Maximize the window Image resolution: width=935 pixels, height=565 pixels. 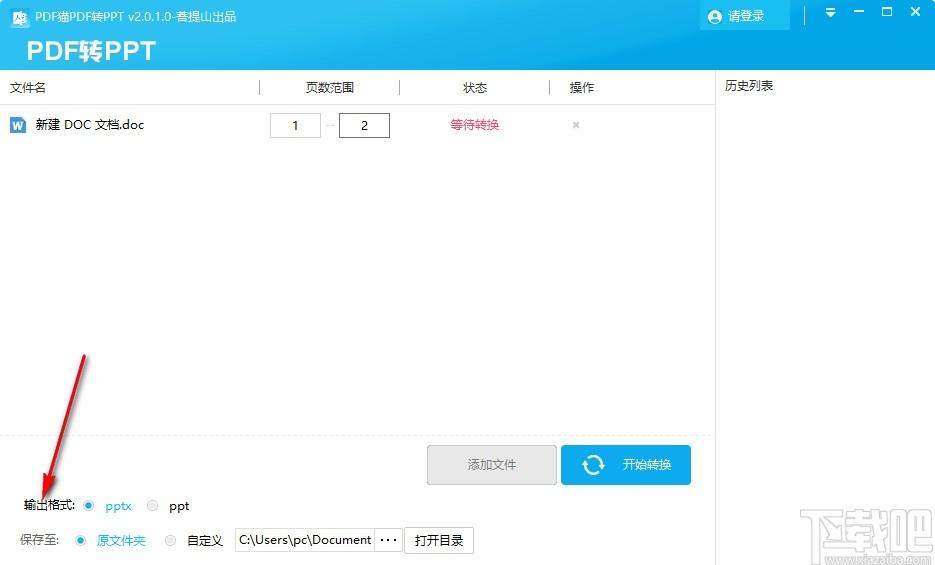pyautogui.click(x=887, y=12)
